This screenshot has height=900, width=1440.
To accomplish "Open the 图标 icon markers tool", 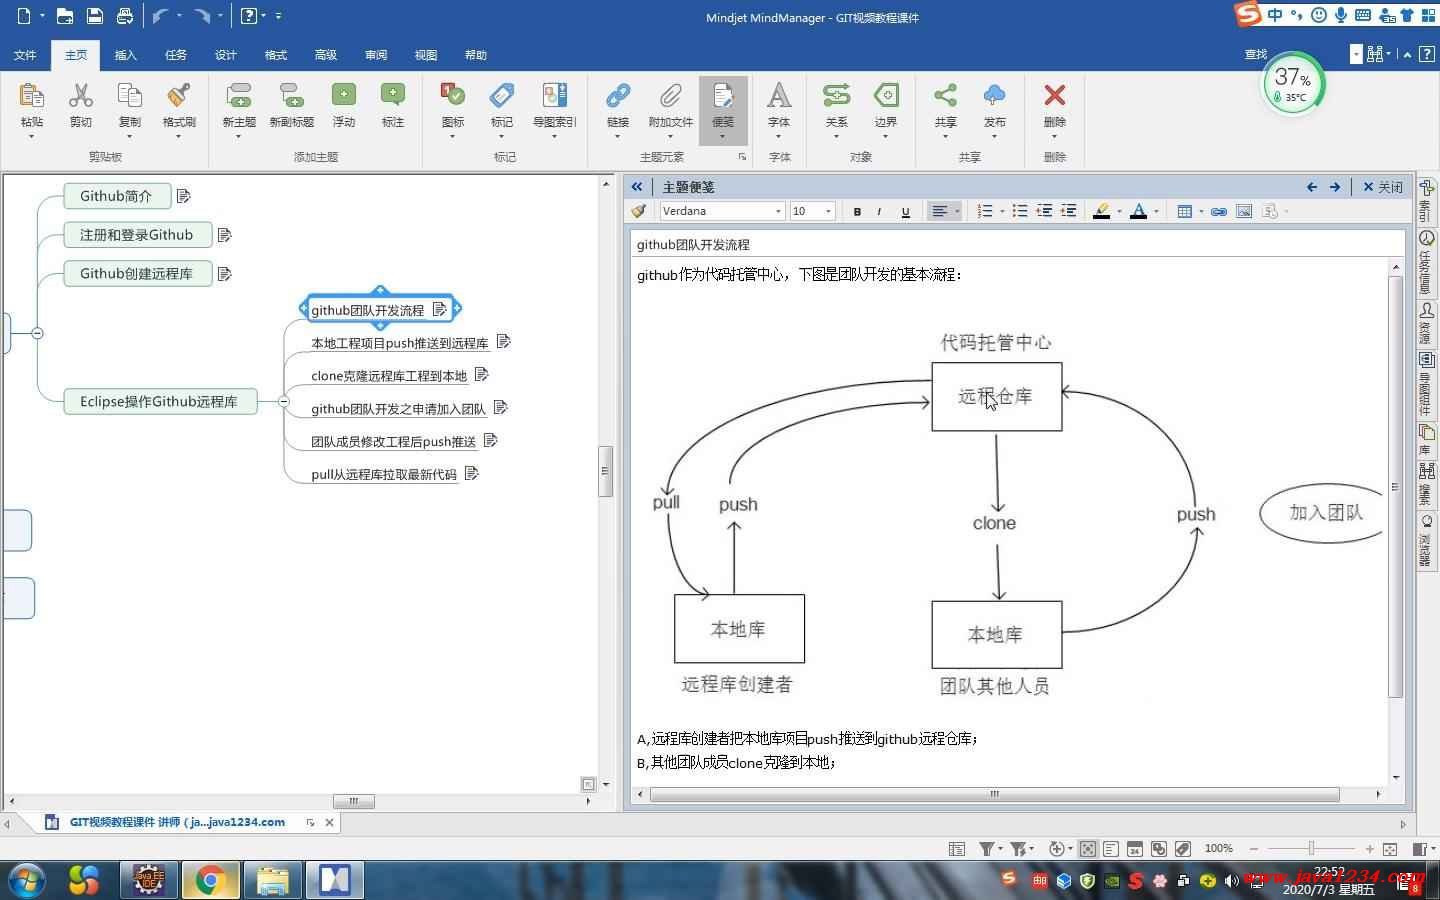I will [x=453, y=96].
